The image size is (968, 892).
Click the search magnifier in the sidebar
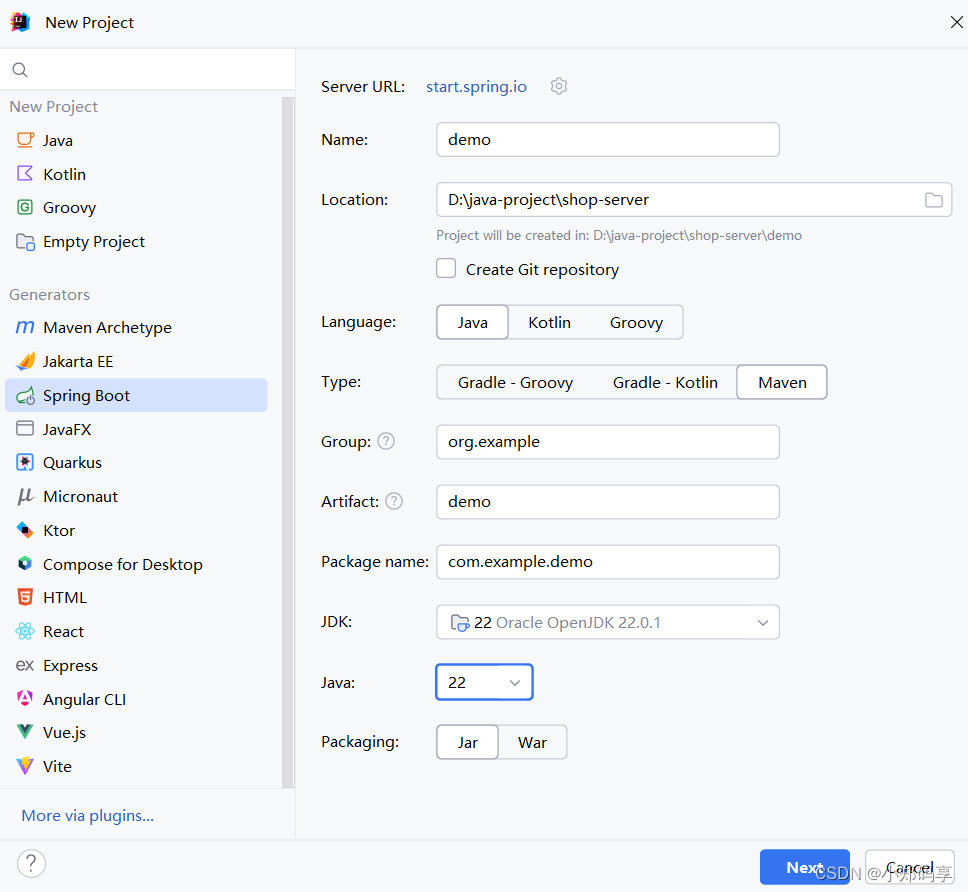pyautogui.click(x=20, y=70)
